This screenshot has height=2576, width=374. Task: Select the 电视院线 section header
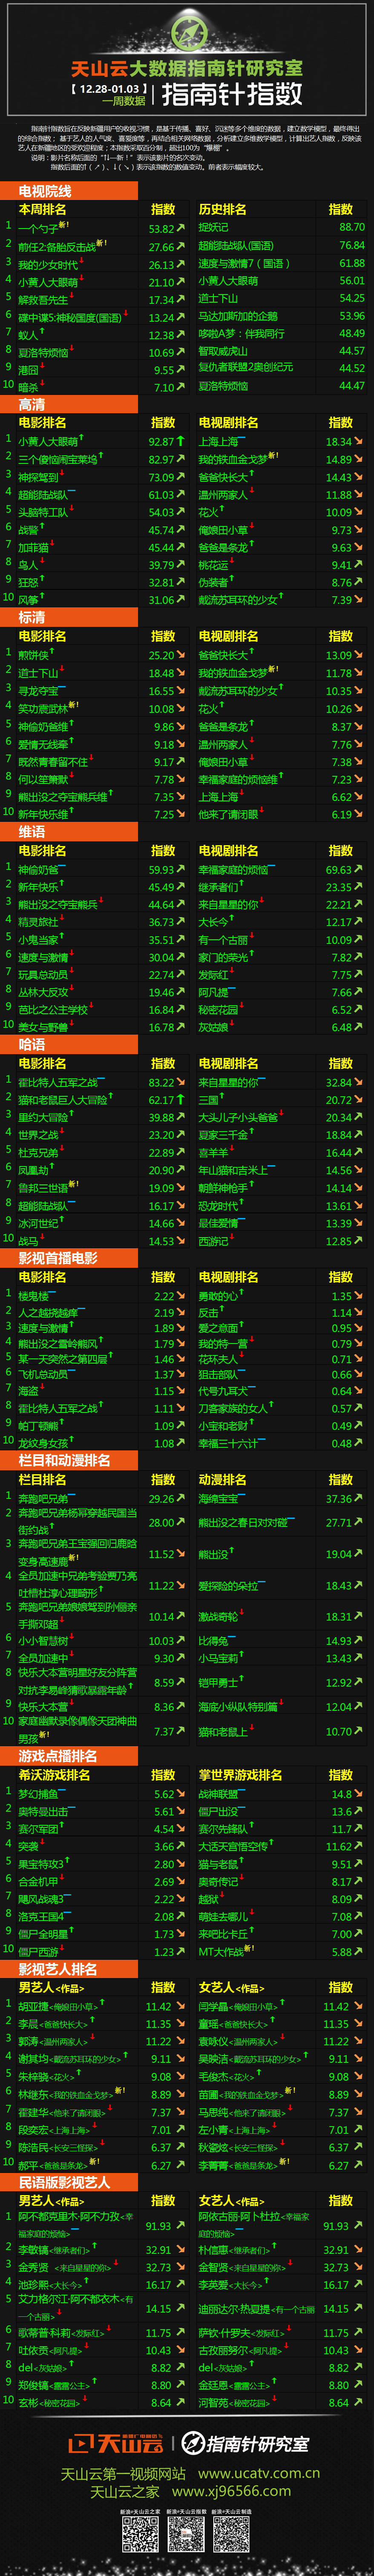point(69,191)
